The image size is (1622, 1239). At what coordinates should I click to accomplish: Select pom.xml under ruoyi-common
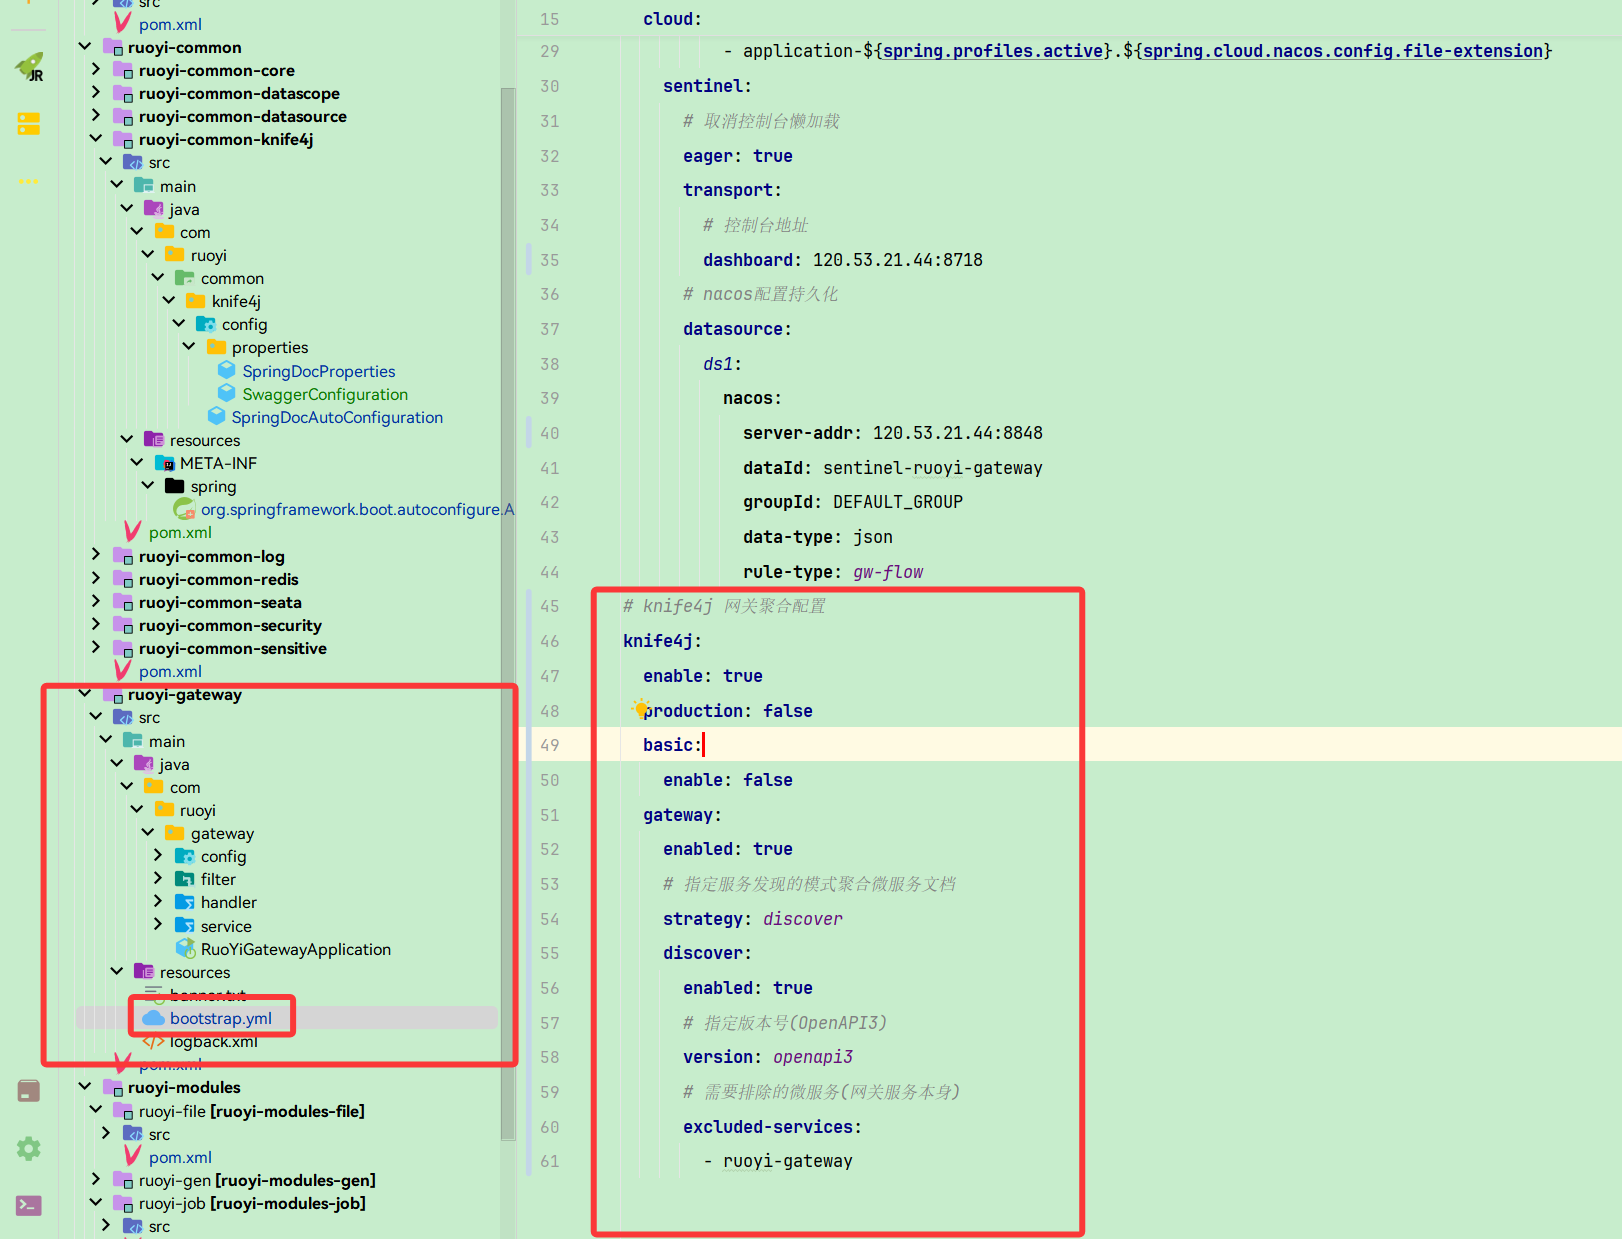click(x=170, y=671)
